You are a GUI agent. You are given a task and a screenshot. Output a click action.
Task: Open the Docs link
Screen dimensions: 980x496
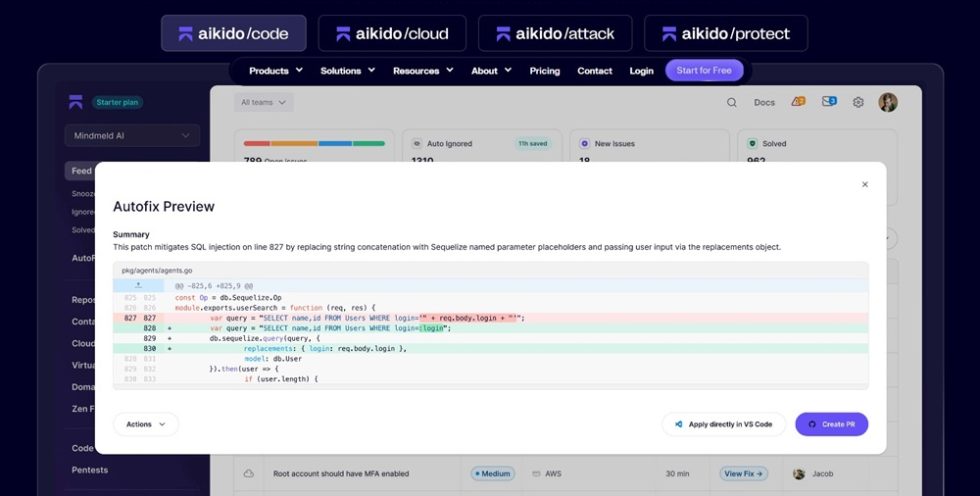(x=764, y=102)
